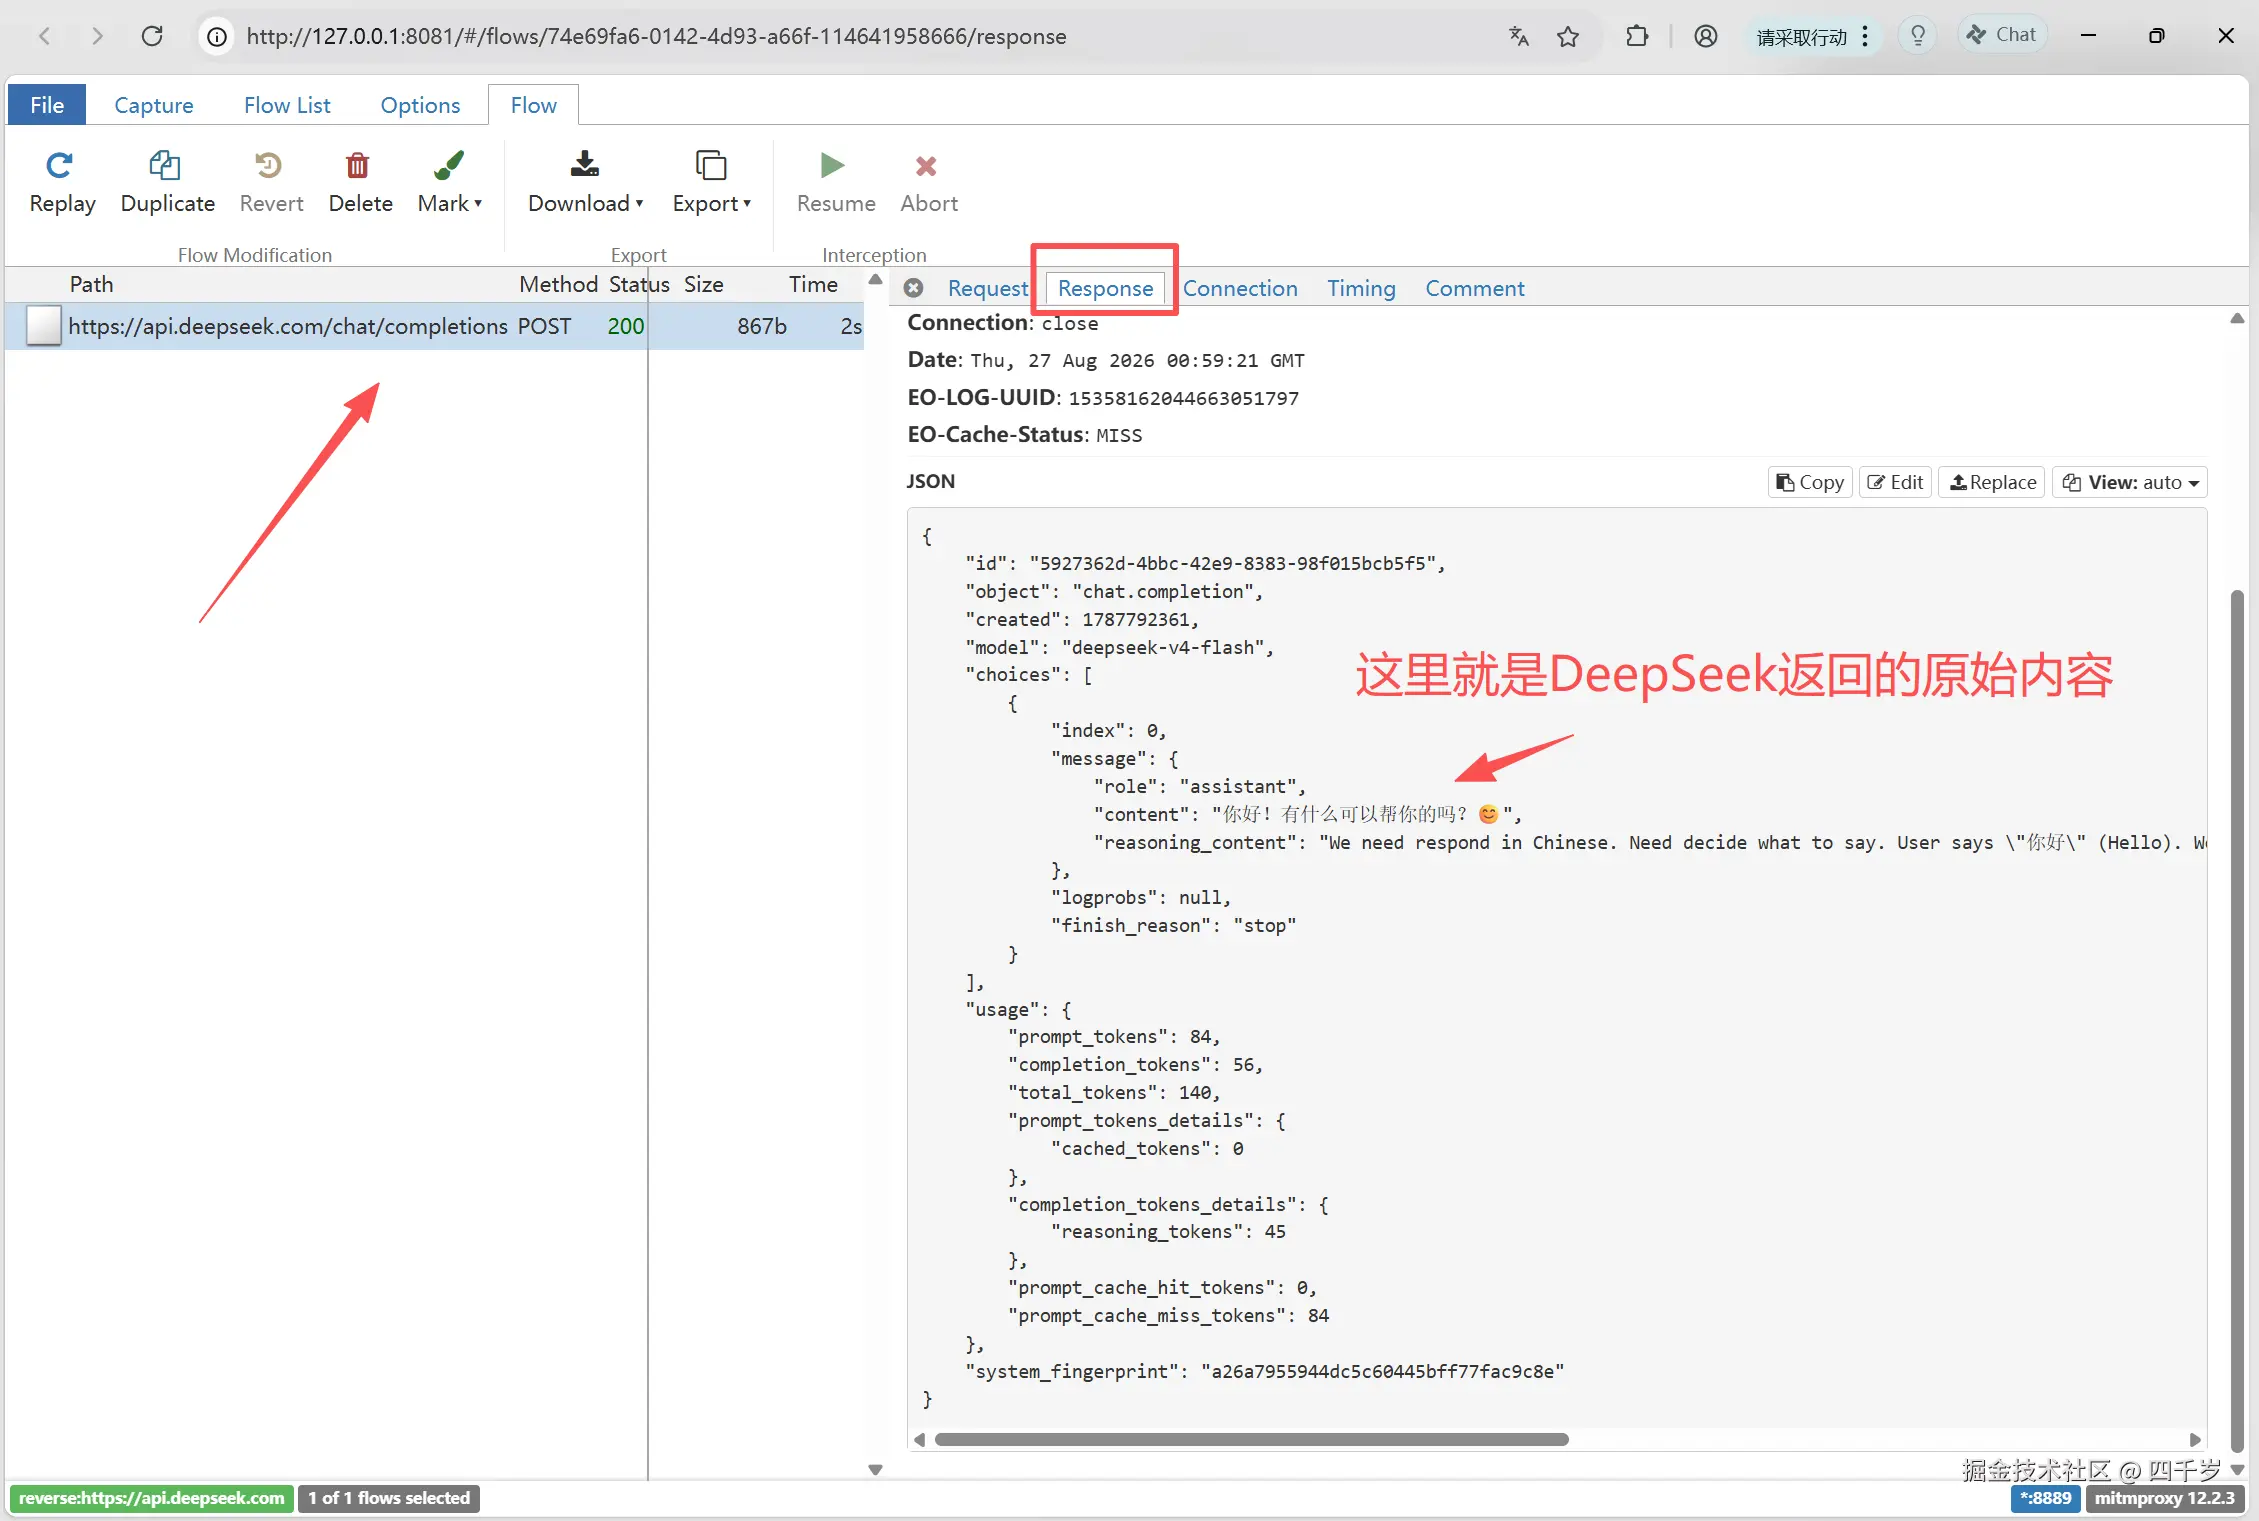Image resolution: width=2259 pixels, height=1521 pixels.
Task: Open the browser profile icon
Action: pos(1706,37)
